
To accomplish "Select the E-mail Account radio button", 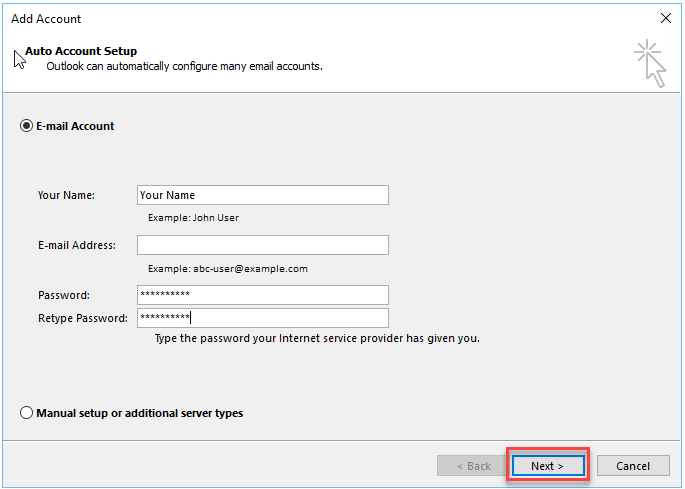I will (x=26, y=126).
